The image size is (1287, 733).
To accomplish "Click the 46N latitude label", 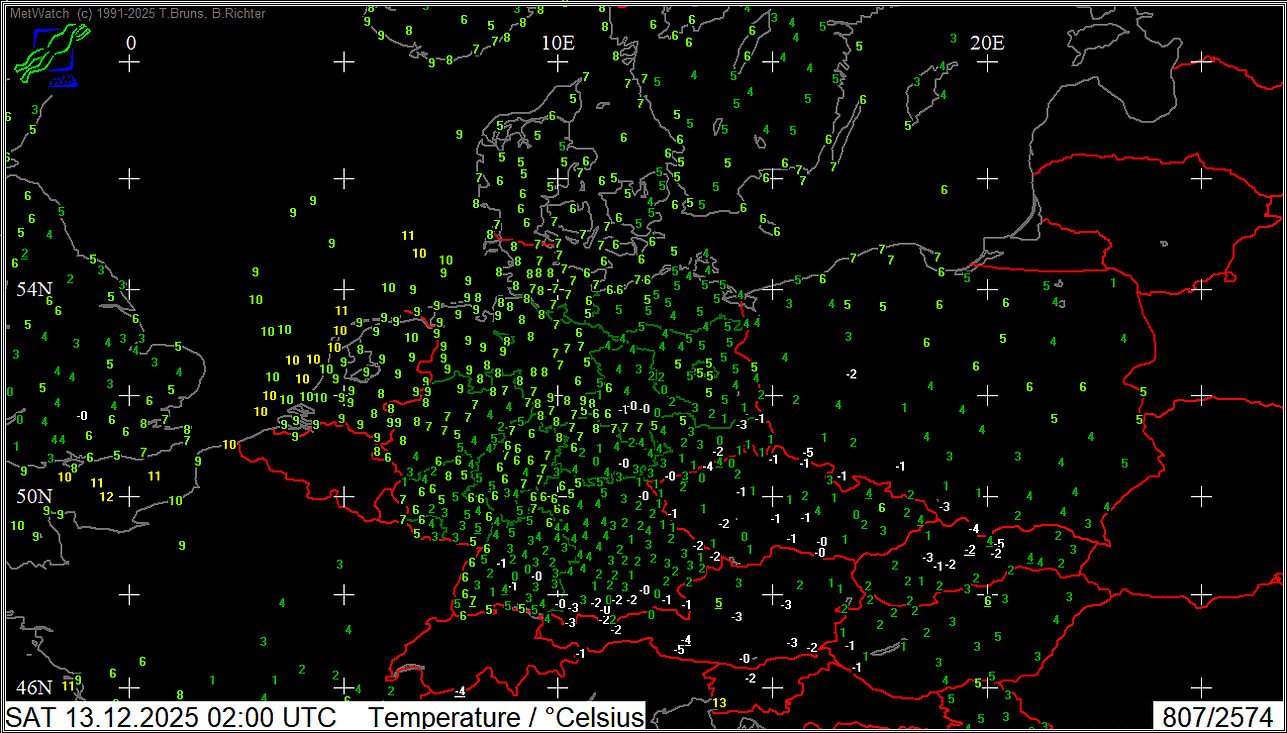I will (34, 688).
